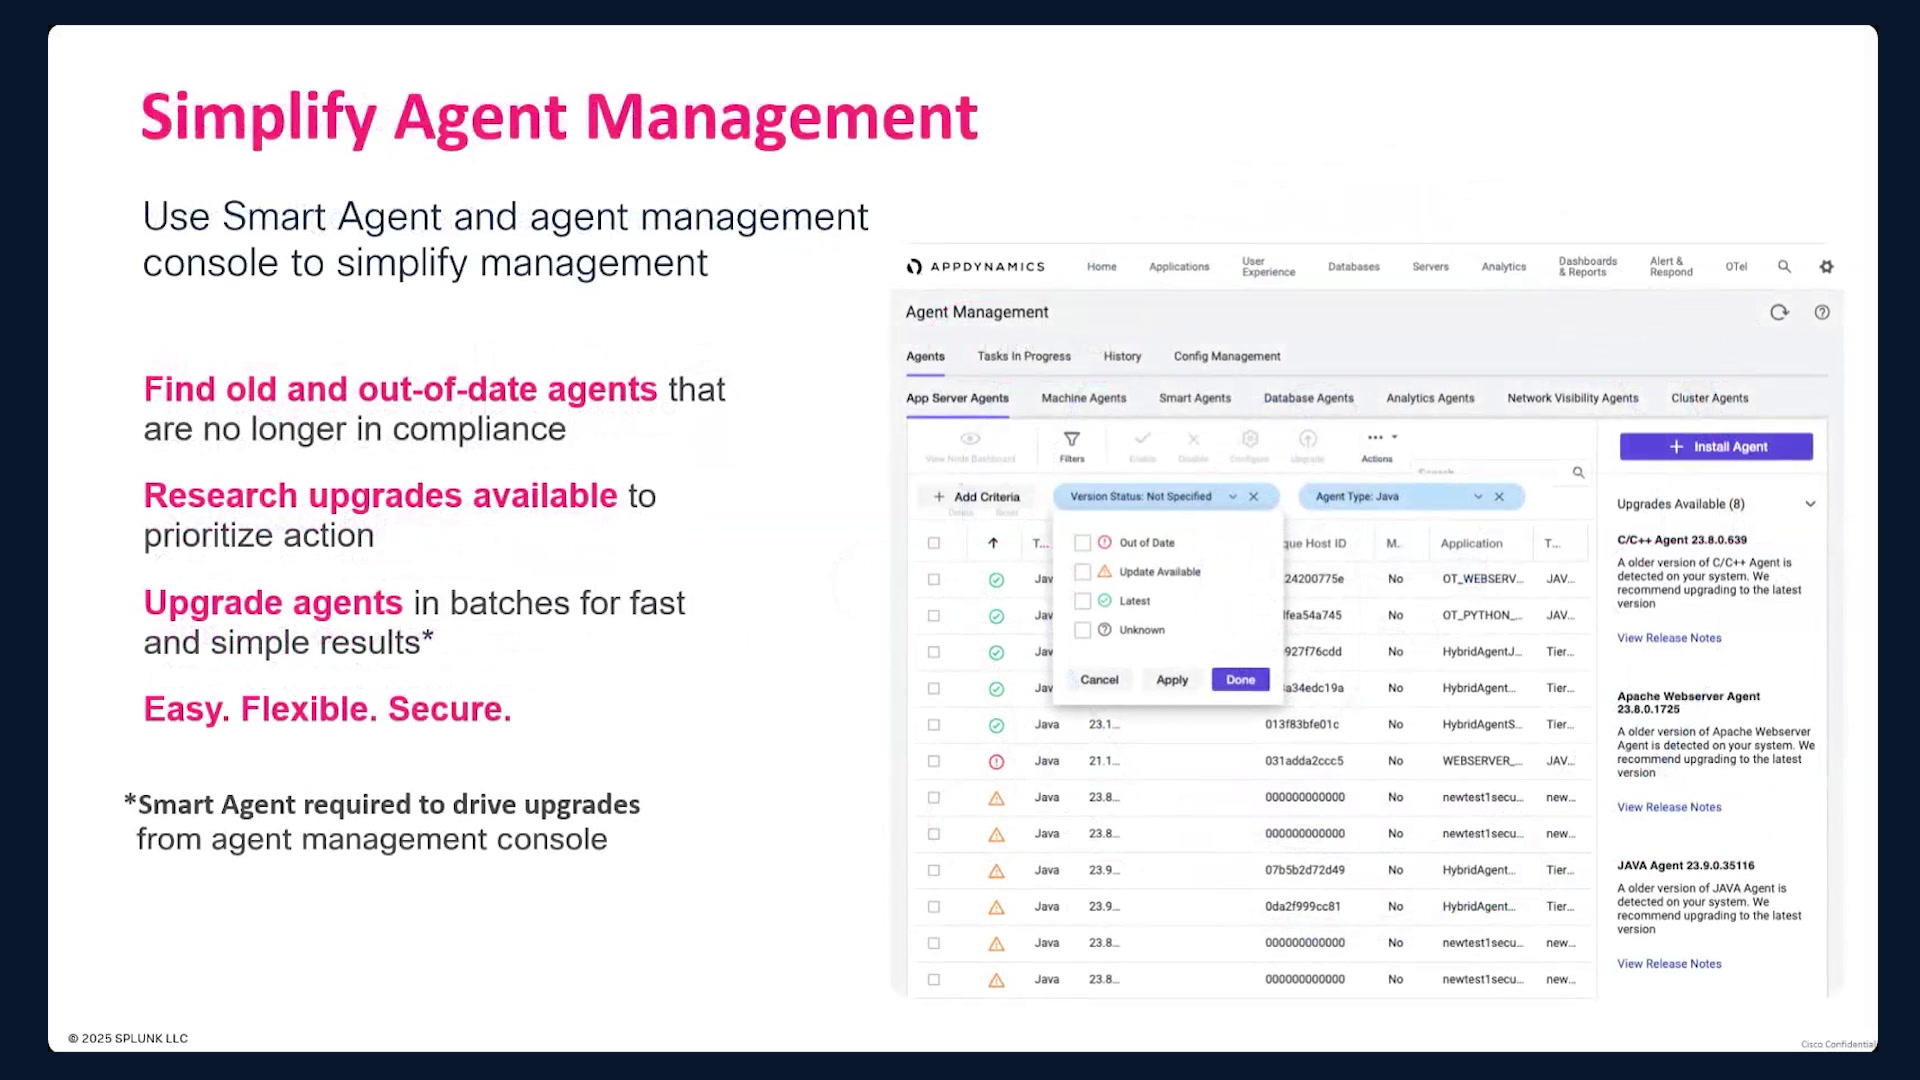Click the sort arrow column header
The height and width of the screenshot is (1080, 1920).
point(993,543)
